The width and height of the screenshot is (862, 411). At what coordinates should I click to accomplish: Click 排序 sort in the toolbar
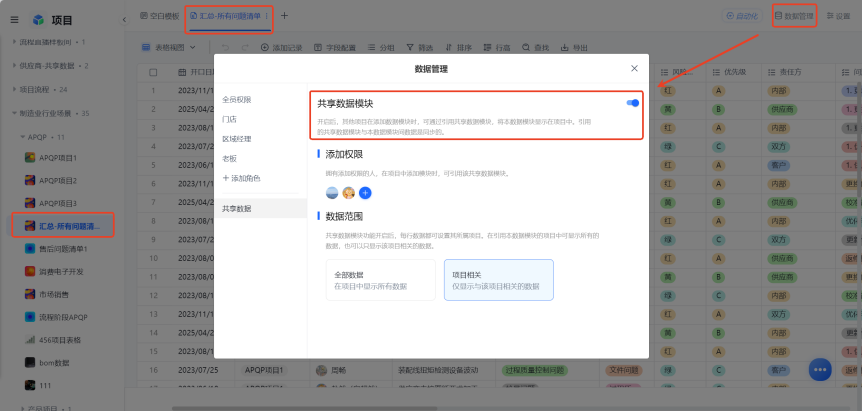458,48
